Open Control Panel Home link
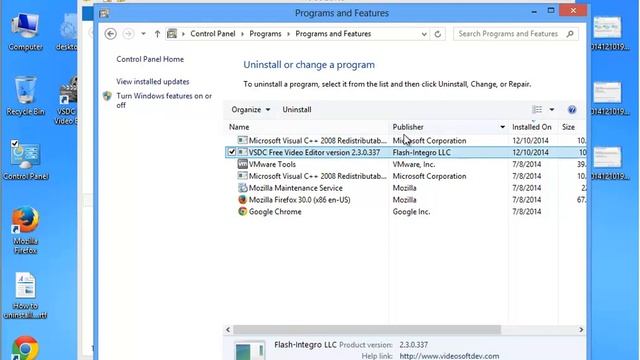 [150, 59]
